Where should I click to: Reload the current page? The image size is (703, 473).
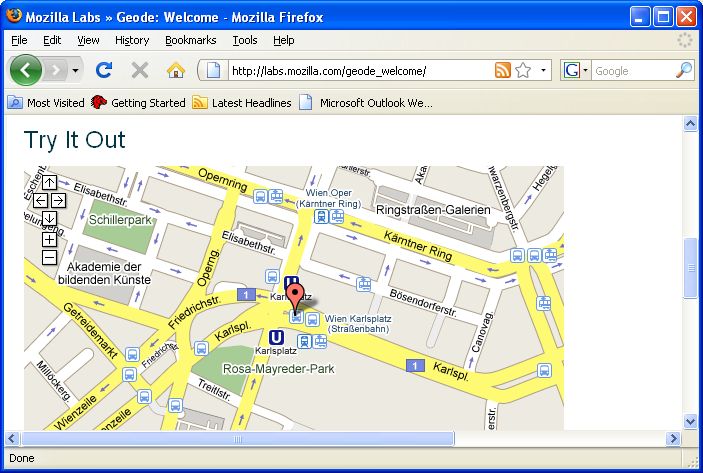tap(104, 70)
